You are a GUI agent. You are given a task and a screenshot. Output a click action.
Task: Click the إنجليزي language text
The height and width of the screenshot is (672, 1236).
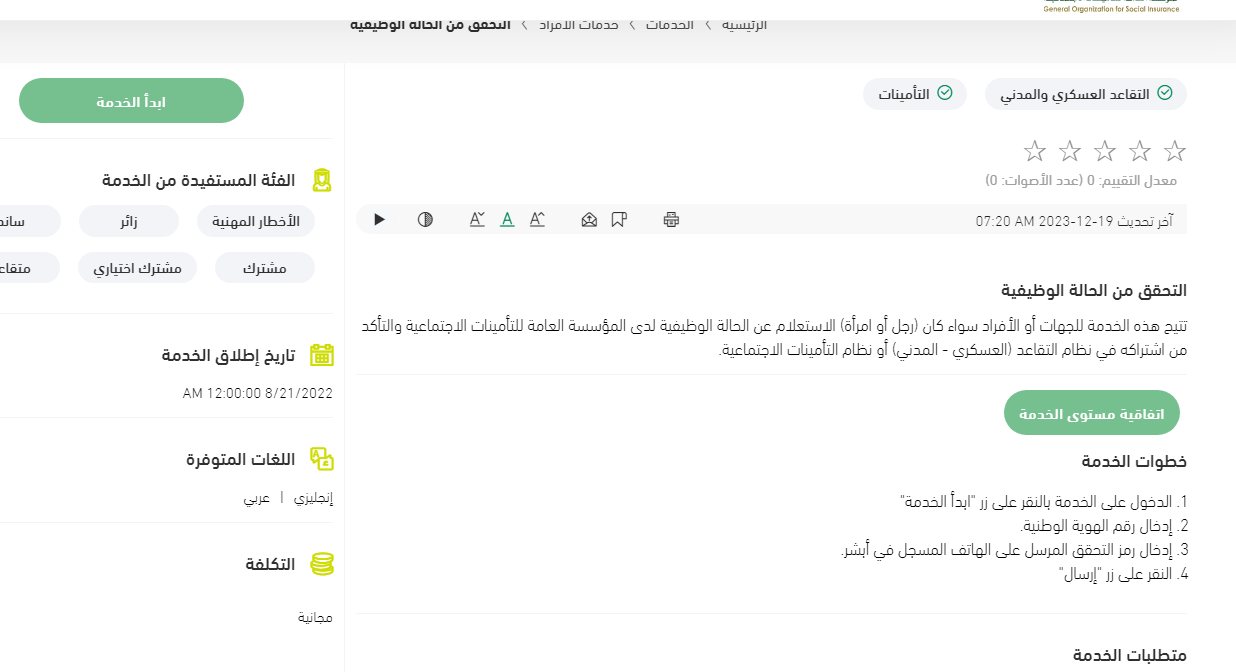[x=313, y=497]
